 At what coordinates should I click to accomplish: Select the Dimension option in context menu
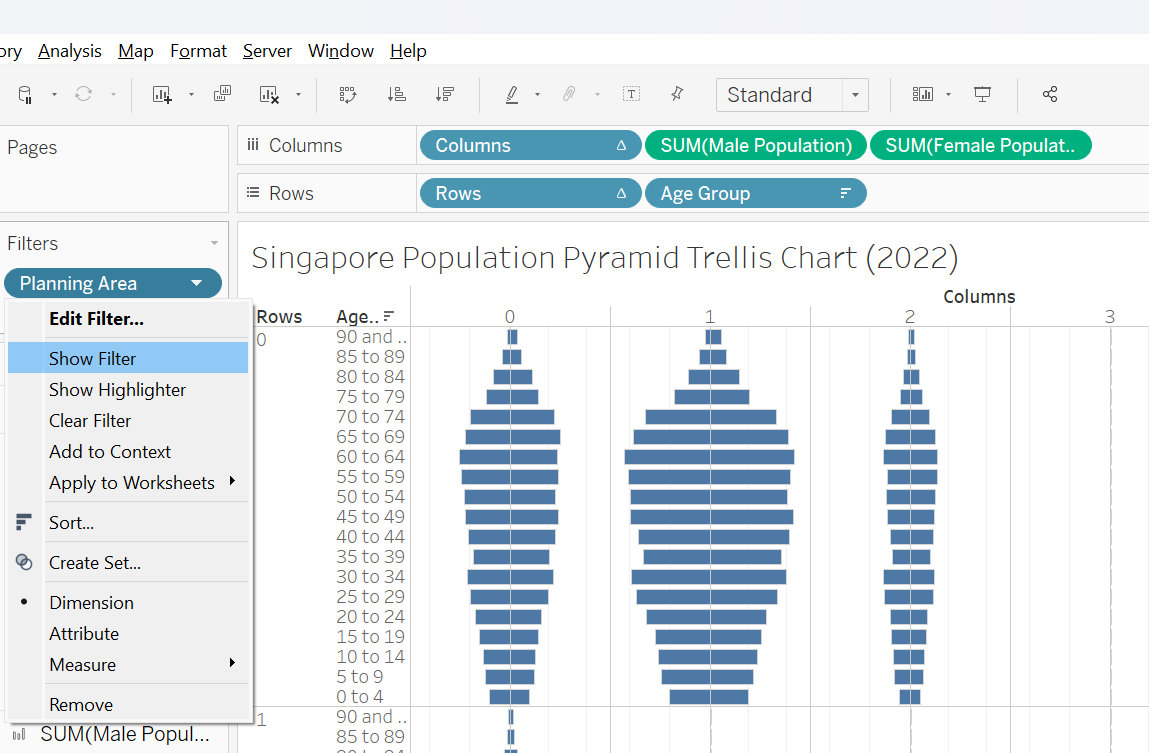coord(91,603)
